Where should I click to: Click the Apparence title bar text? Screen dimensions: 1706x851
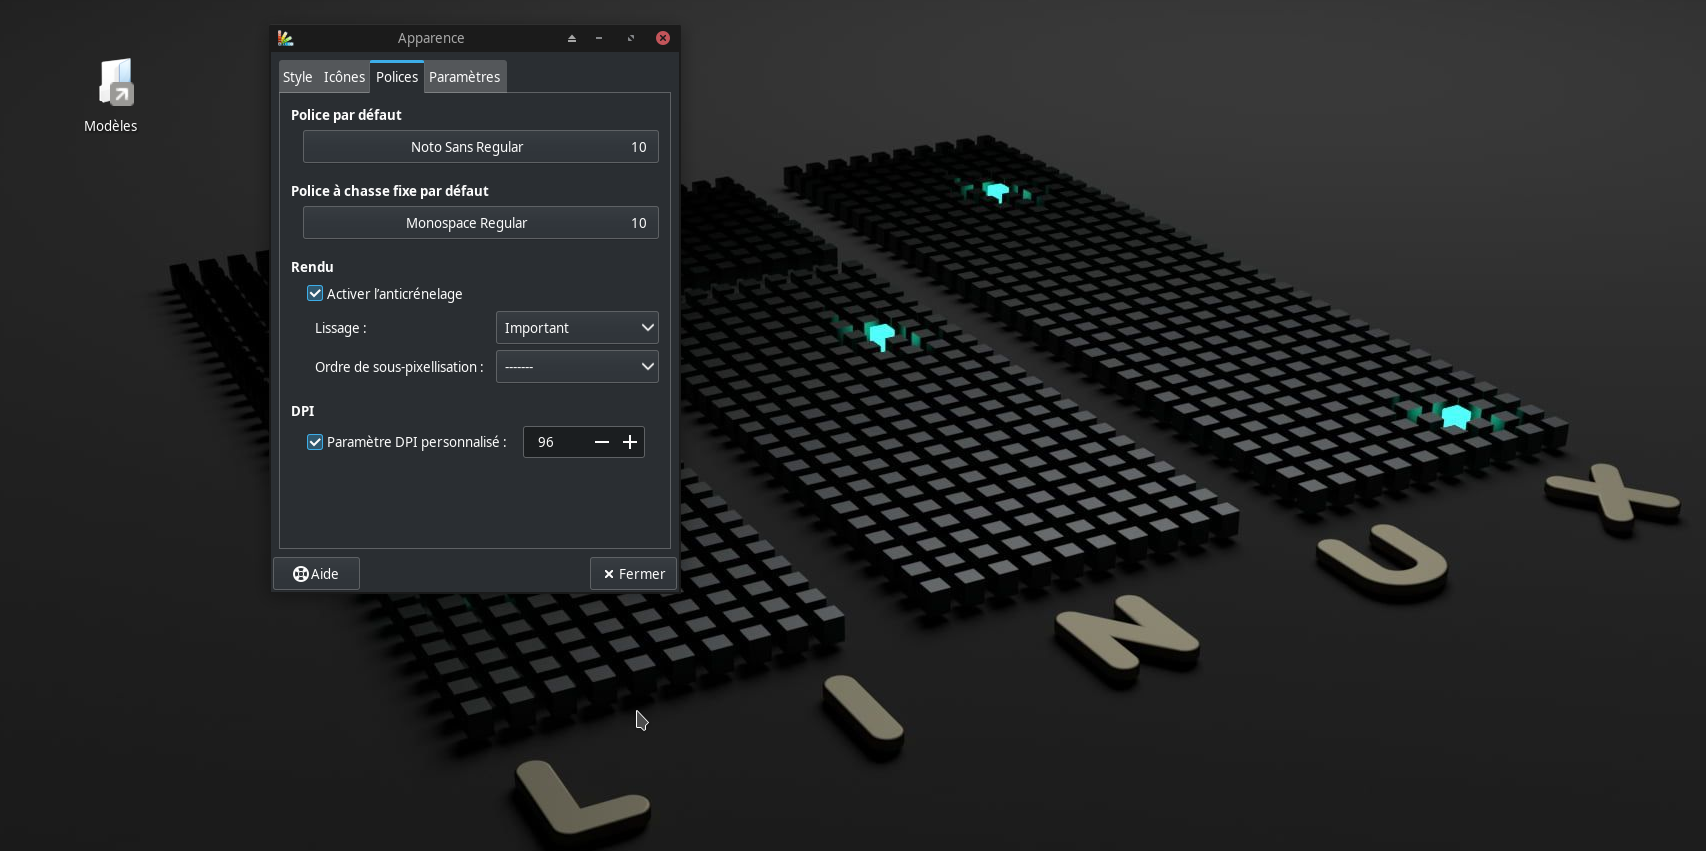431,38
